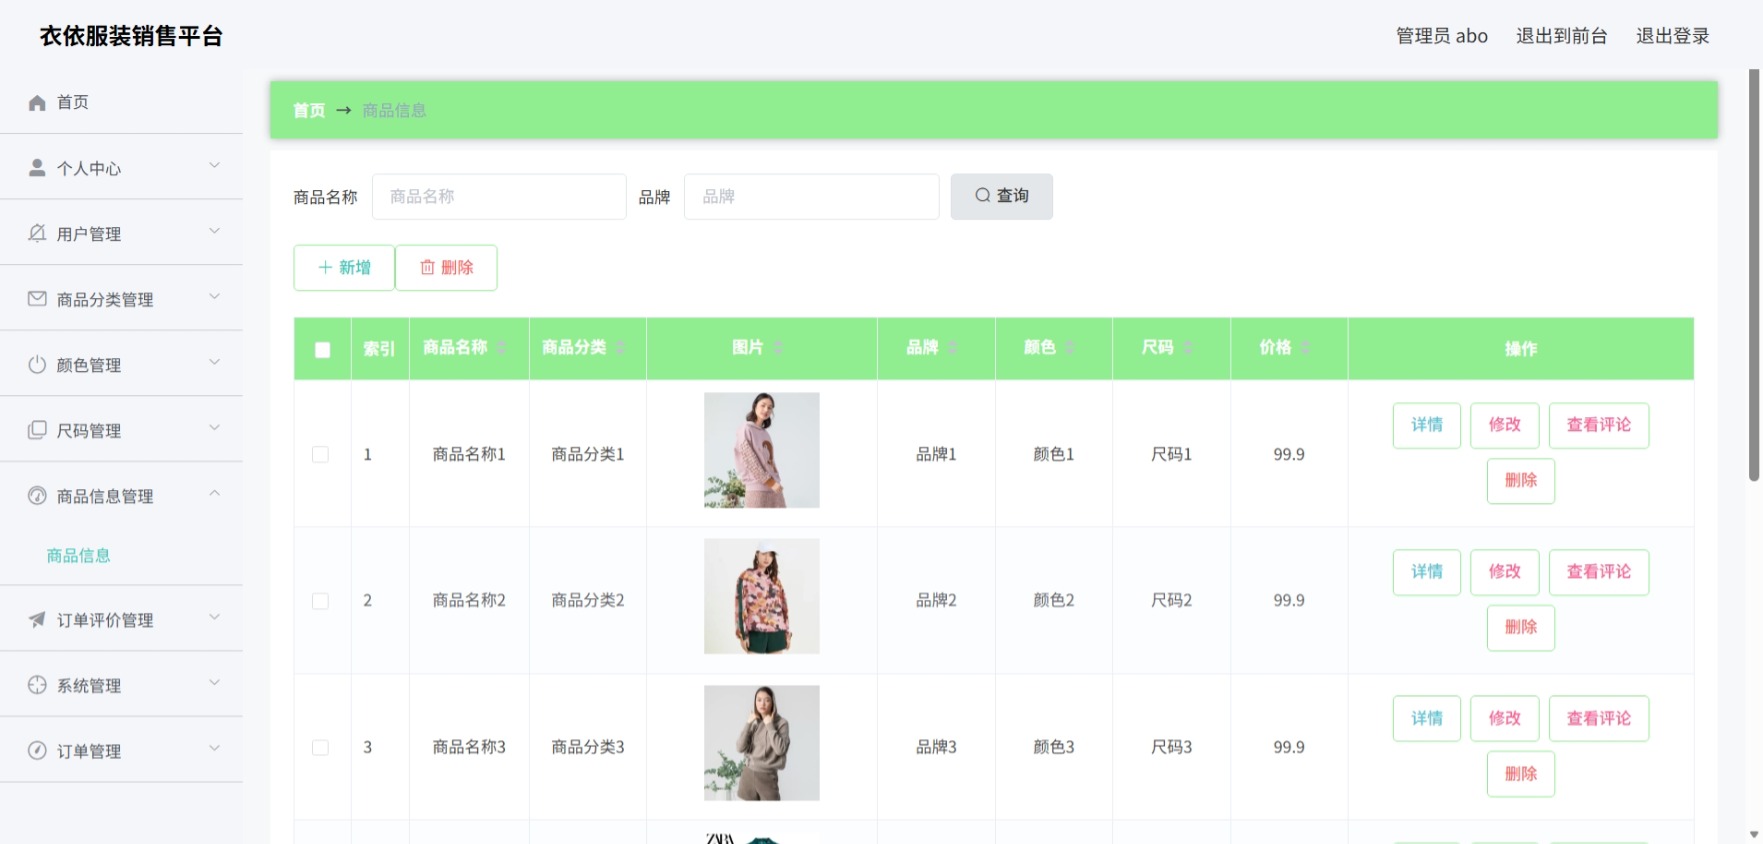Check the checkbox for row 商品名称2
Image resolution: width=1763 pixels, height=844 pixels.
click(320, 601)
